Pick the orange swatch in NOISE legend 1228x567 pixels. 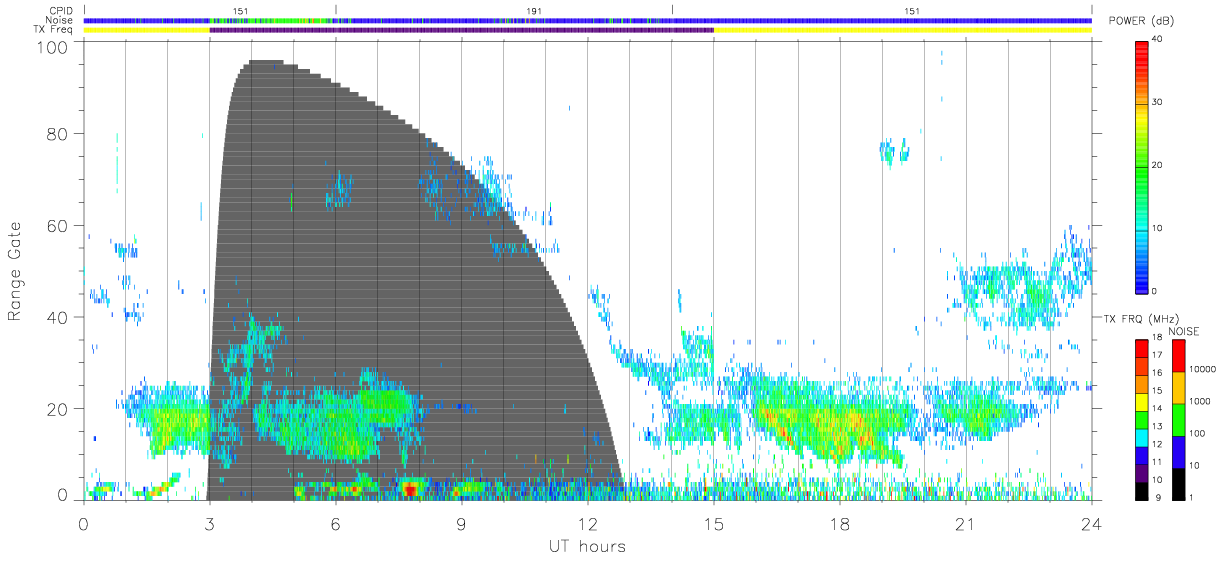pyautogui.click(x=1178, y=386)
